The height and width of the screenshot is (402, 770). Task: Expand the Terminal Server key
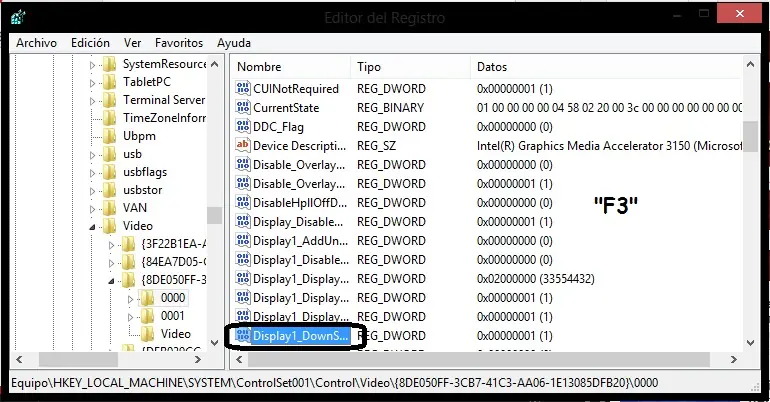coord(92,101)
